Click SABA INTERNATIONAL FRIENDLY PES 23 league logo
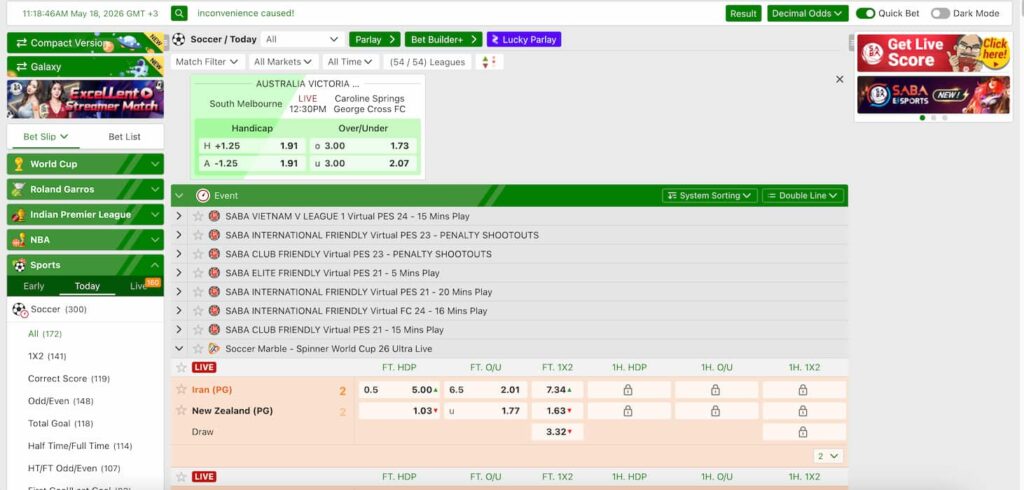The width and height of the screenshot is (1024, 490). tap(214, 235)
